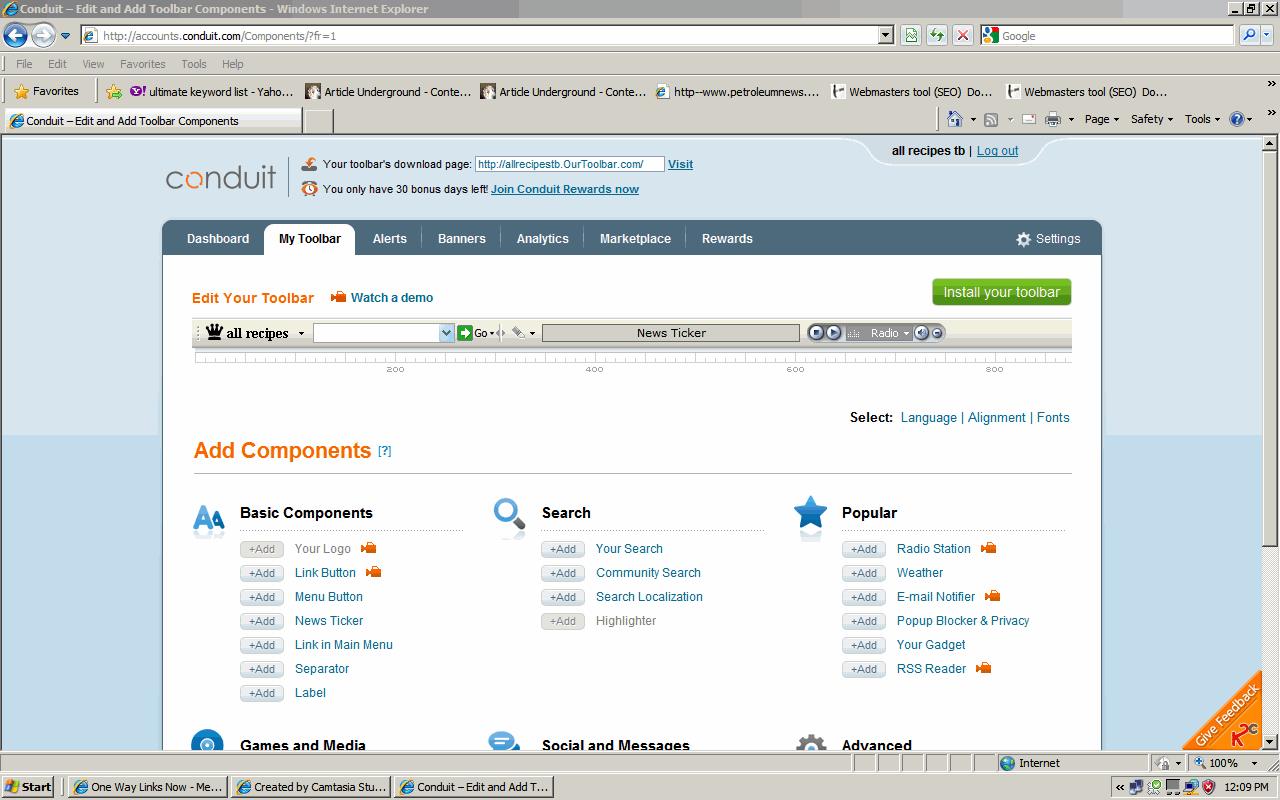Click the page vertical scrollbar down arrow
Screen dimensions: 1280x800
tap(1271, 742)
